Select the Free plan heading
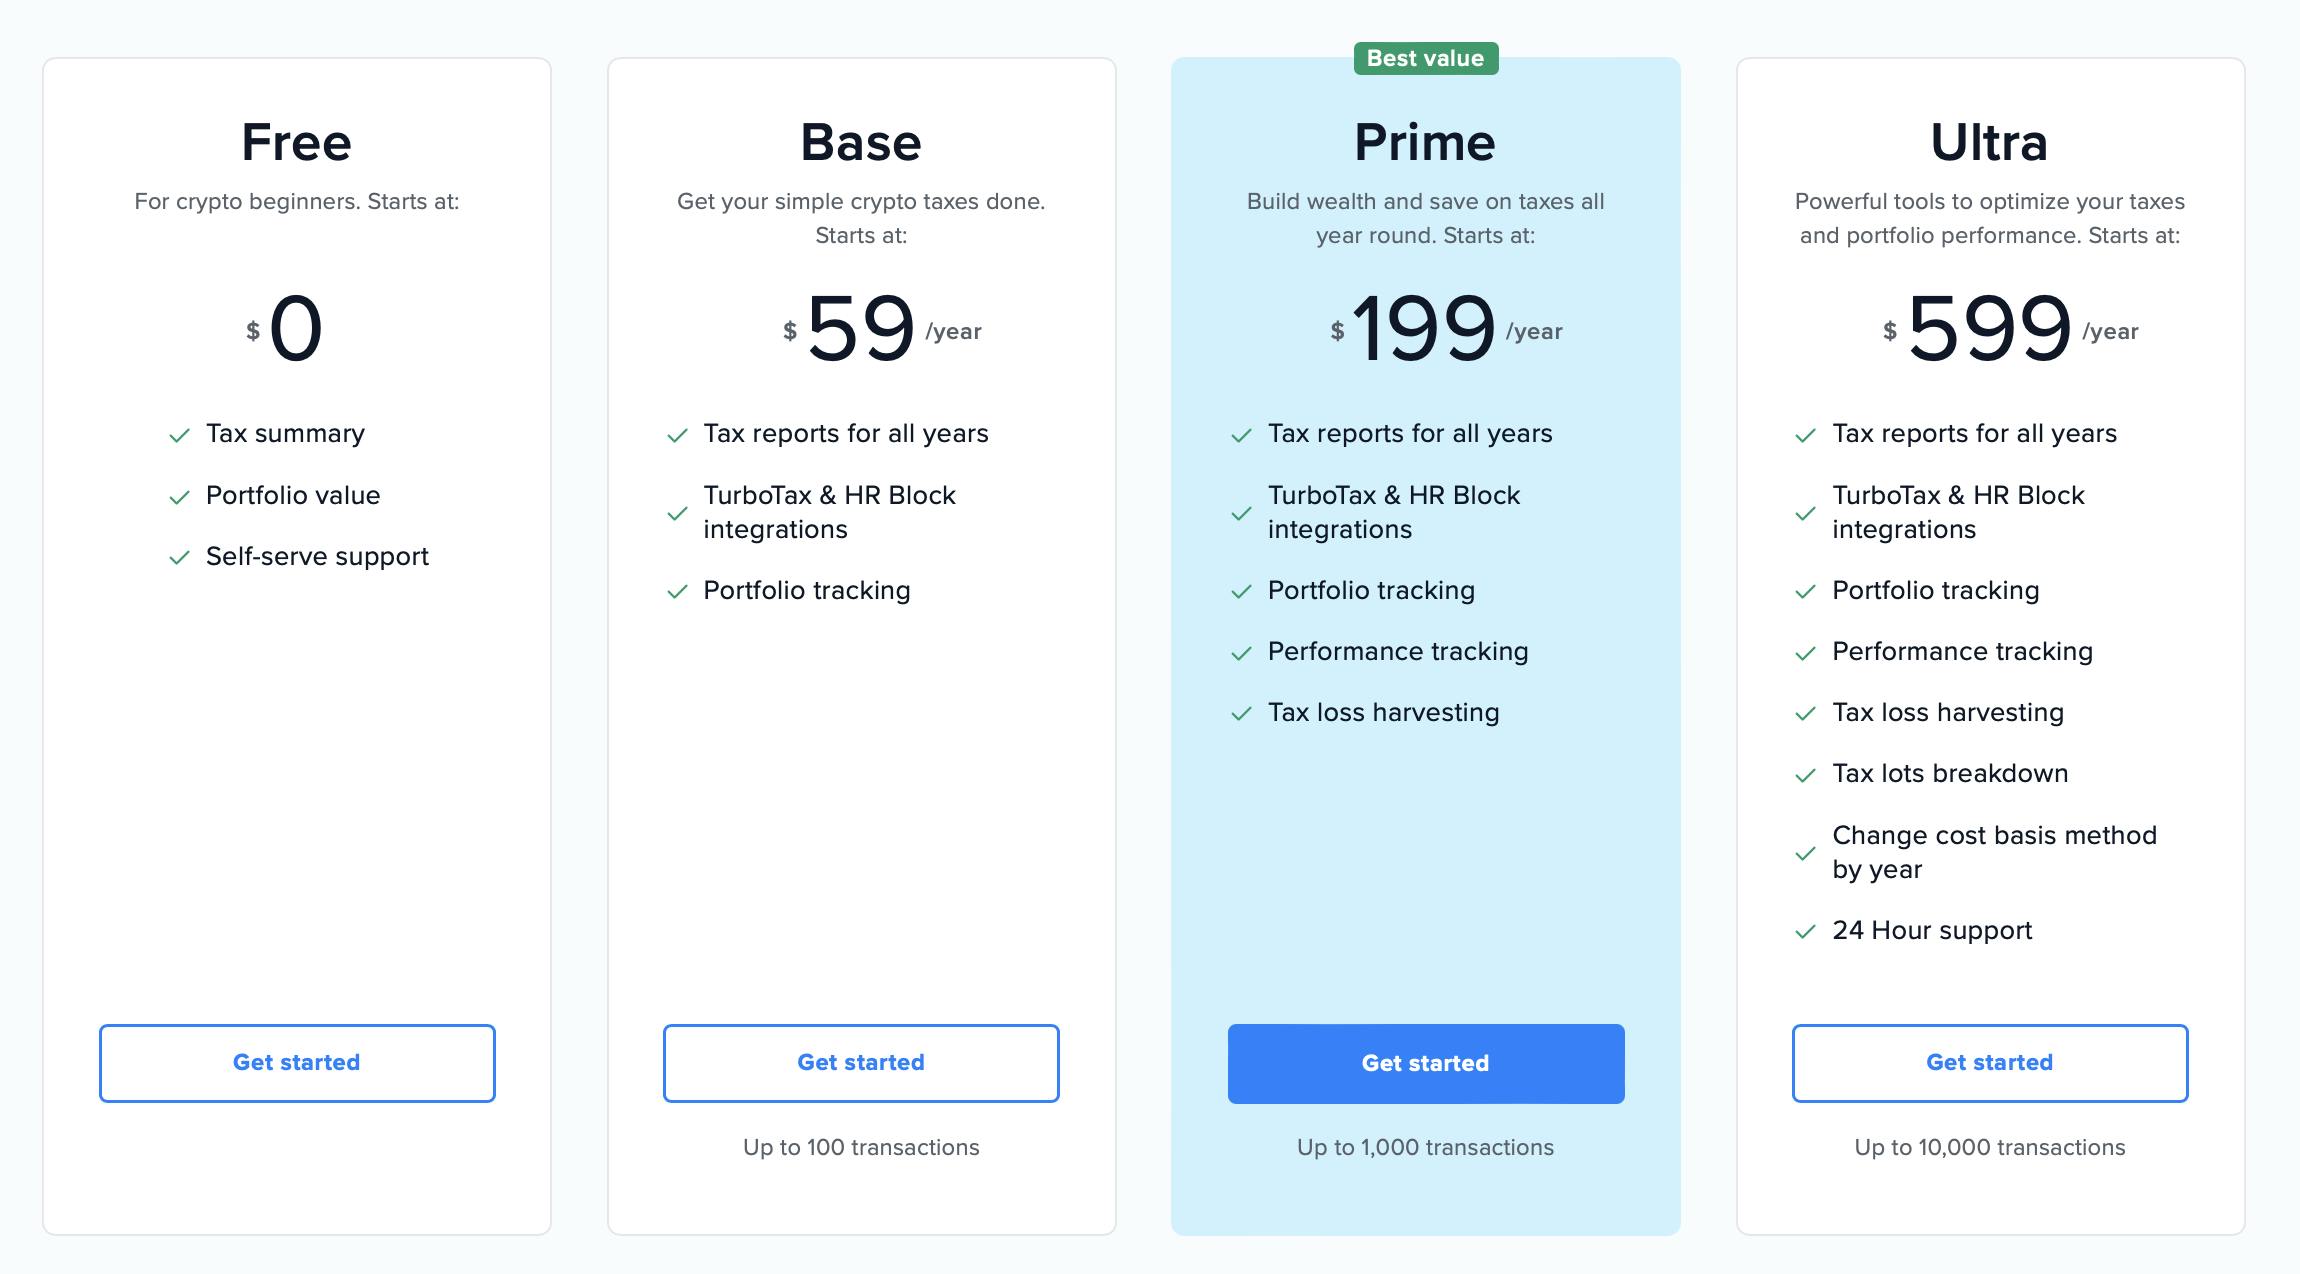2300x1274 pixels. click(x=297, y=142)
